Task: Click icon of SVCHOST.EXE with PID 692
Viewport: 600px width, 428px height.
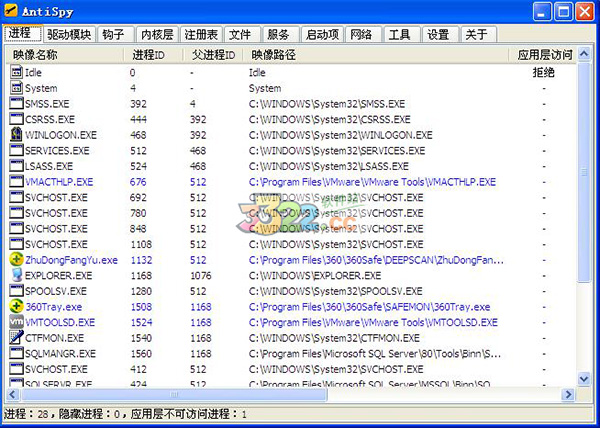Action: coord(16,197)
